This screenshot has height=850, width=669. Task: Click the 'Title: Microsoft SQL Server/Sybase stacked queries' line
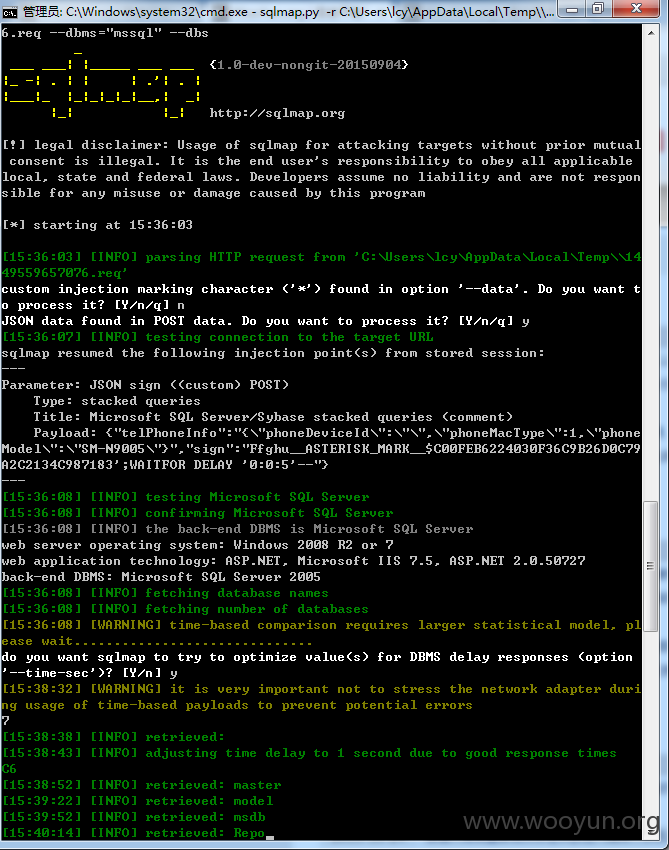coord(273,417)
